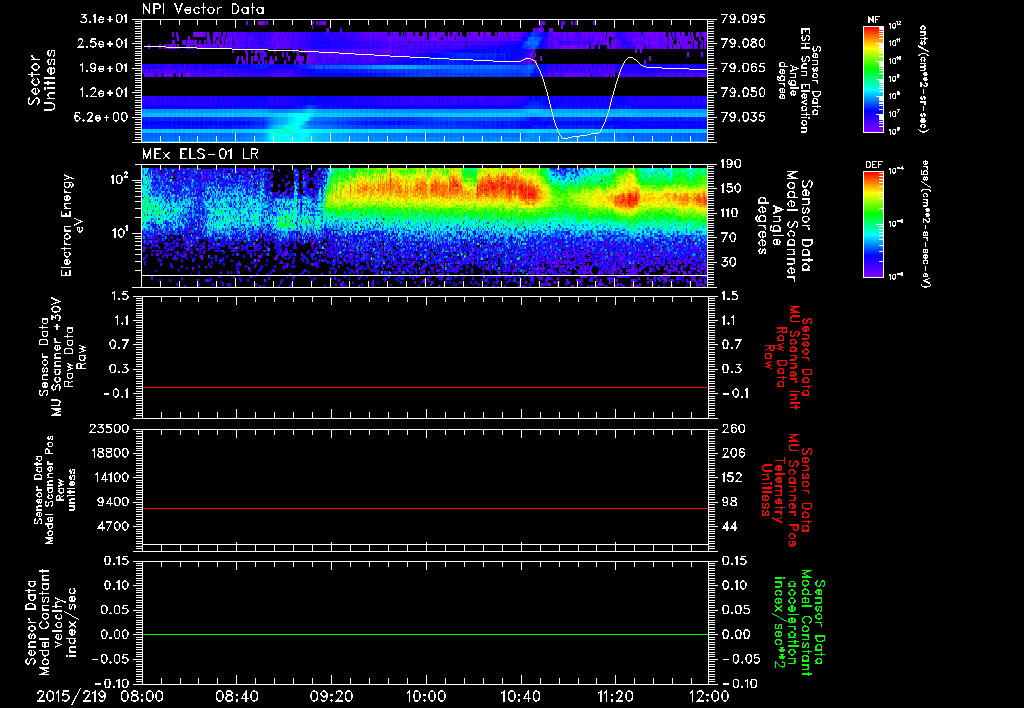The width and height of the screenshot is (1024, 708).
Task: Click the "10:40" time axis label
Action: 520,697
